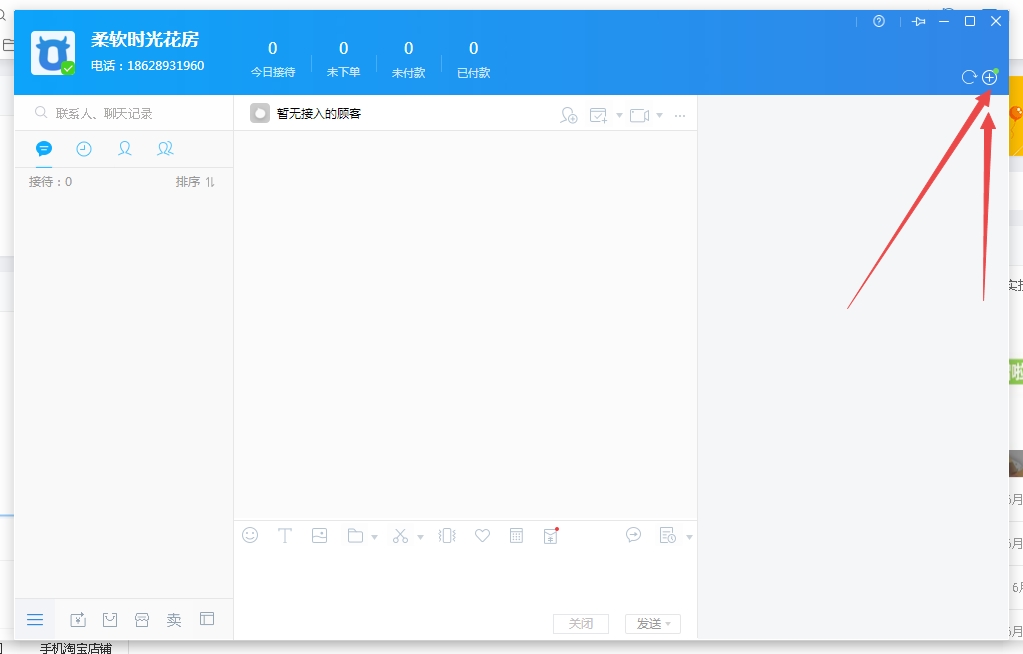1023x654 pixels.
Task: Toggle the 排序 sort order control
Action: [x=195, y=182]
